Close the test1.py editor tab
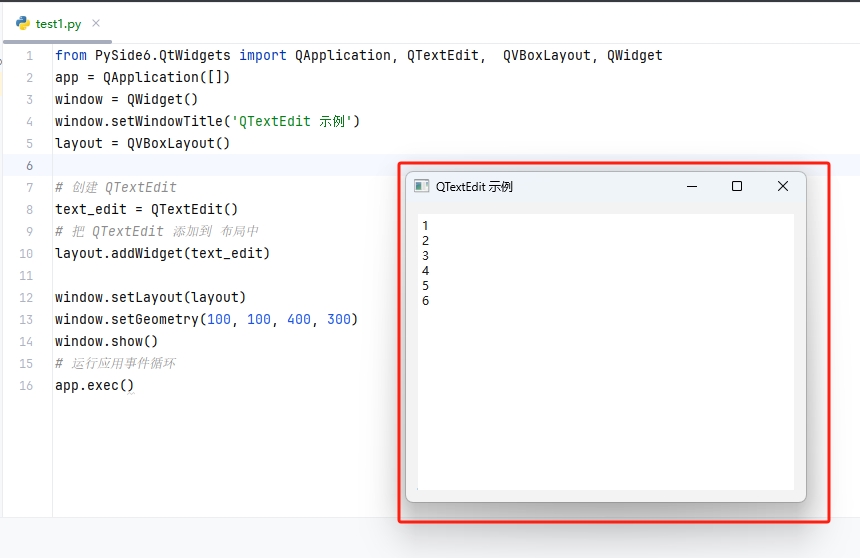This screenshot has height=558, width=860. tap(95, 24)
